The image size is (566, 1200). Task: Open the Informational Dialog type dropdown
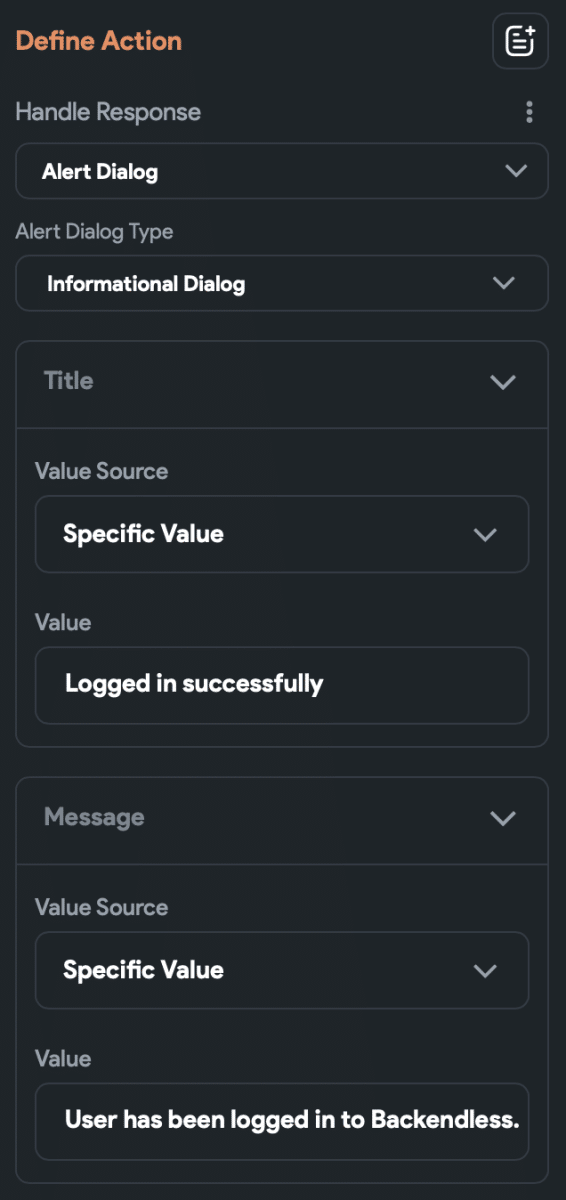coord(282,283)
